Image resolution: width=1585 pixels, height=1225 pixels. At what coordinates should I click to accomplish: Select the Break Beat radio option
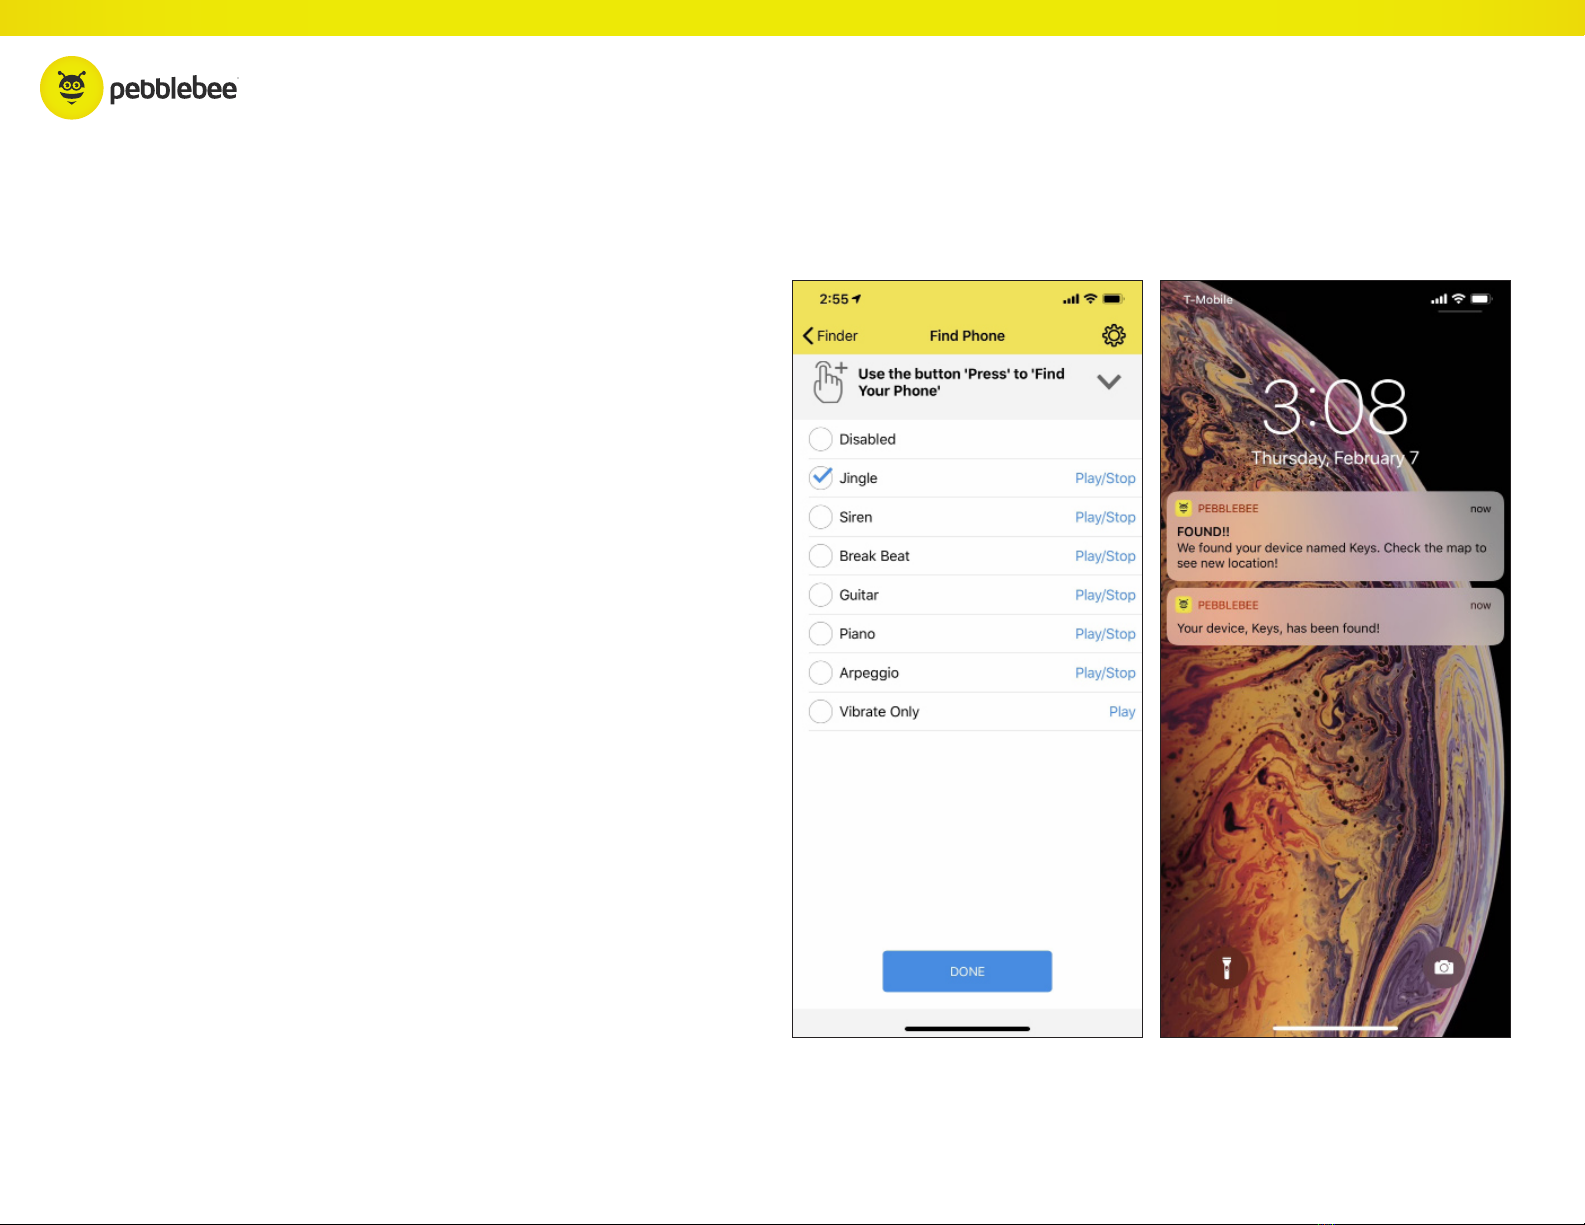[x=820, y=556]
